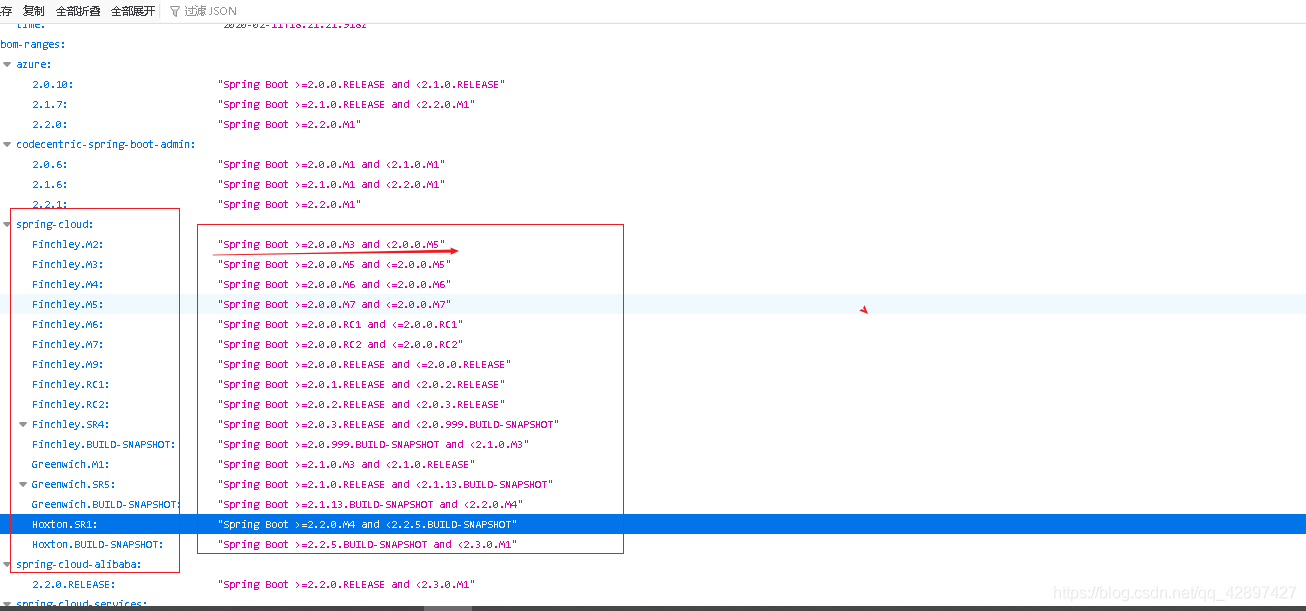The height and width of the screenshot is (611, 1306).
Task: Collapse the codecentric-spring-boot-admin node arrow
Action: tap(7, 144)
